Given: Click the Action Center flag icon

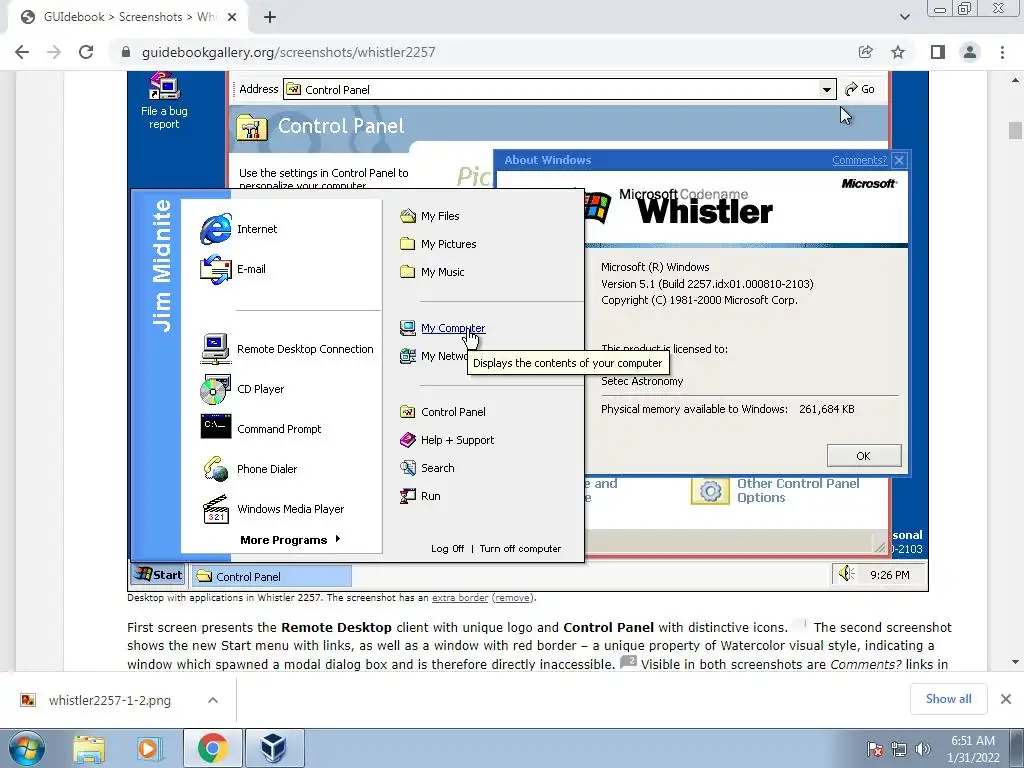Looking at the screenshot, I should (x=876, y=749).
